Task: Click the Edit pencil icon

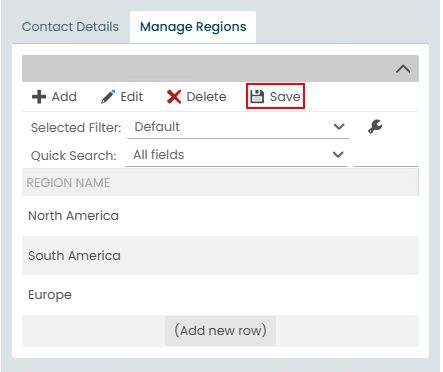Action: pyautogui.click(x=108, y=97)
